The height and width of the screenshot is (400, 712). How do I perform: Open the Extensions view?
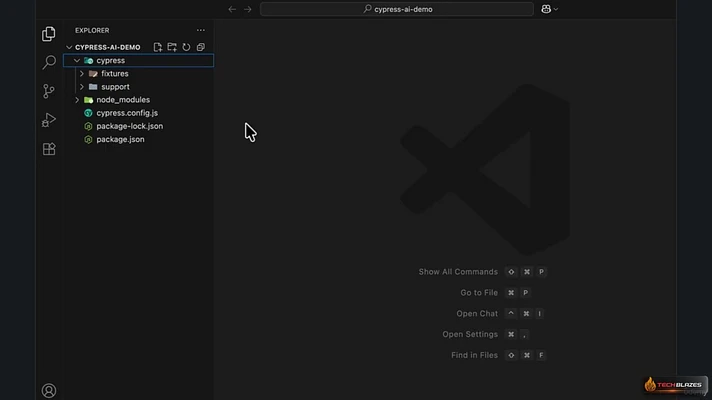(x=49, y=149)
